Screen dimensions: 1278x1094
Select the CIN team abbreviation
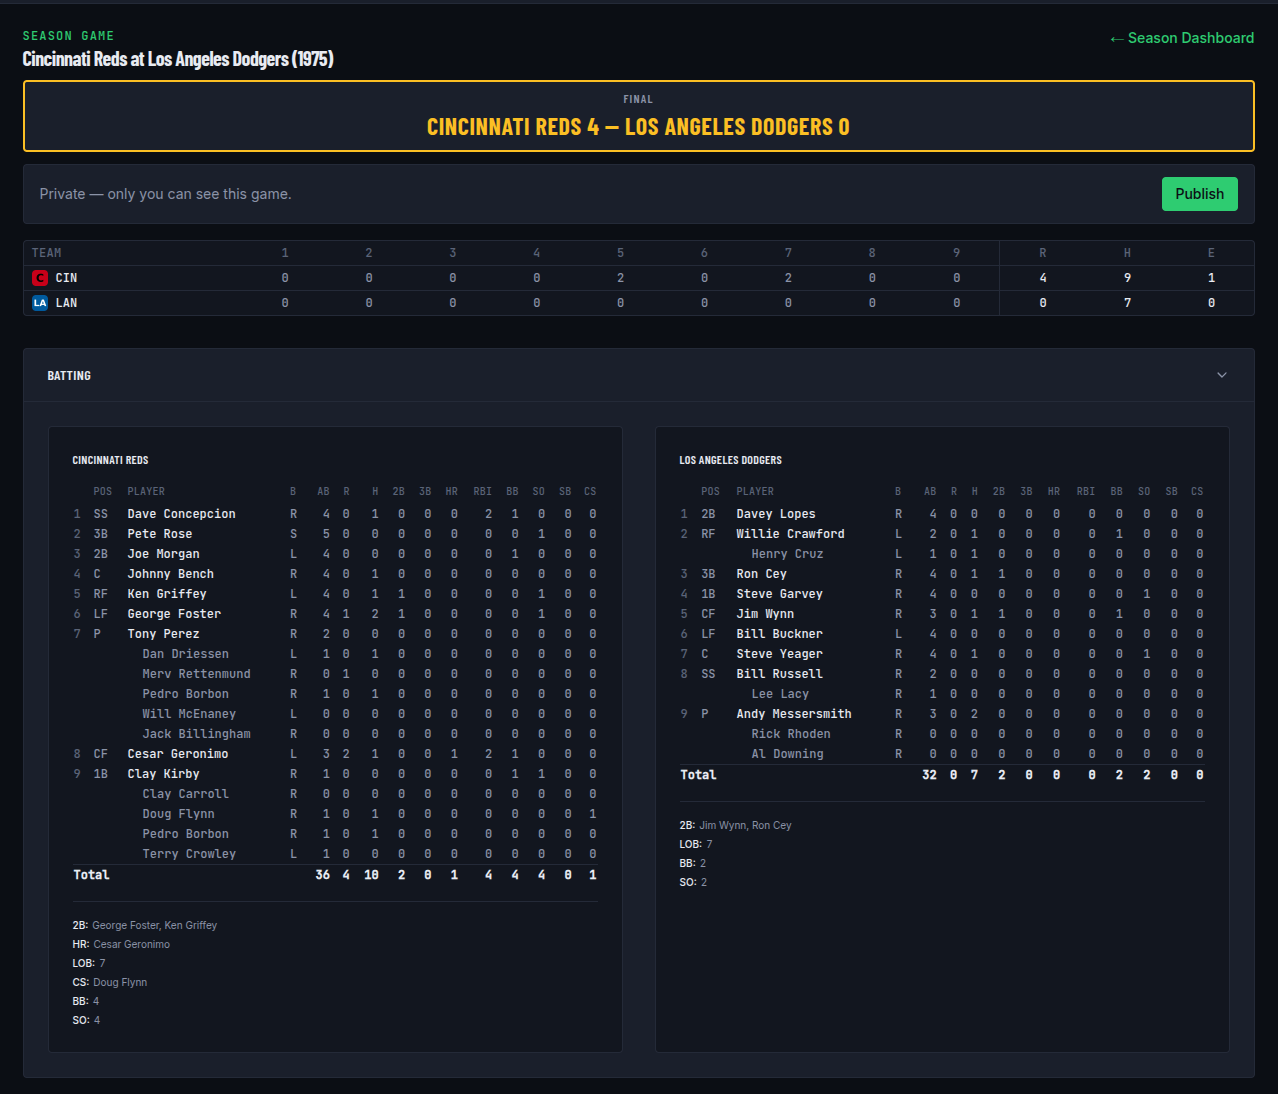[66, 278]
